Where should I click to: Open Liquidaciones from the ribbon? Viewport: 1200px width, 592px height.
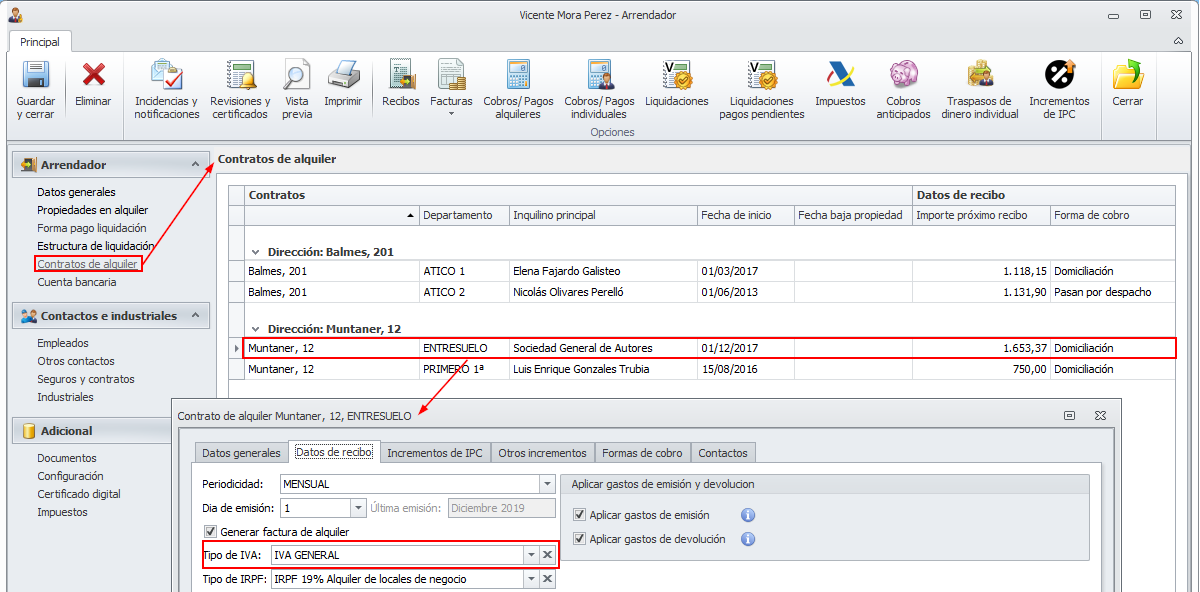677,76
